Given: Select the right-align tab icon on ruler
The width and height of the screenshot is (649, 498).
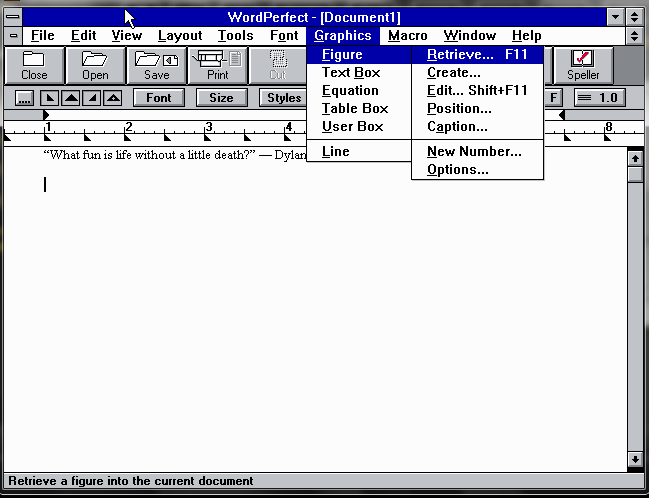Looking at the screenshot, I should coord(92,98).
